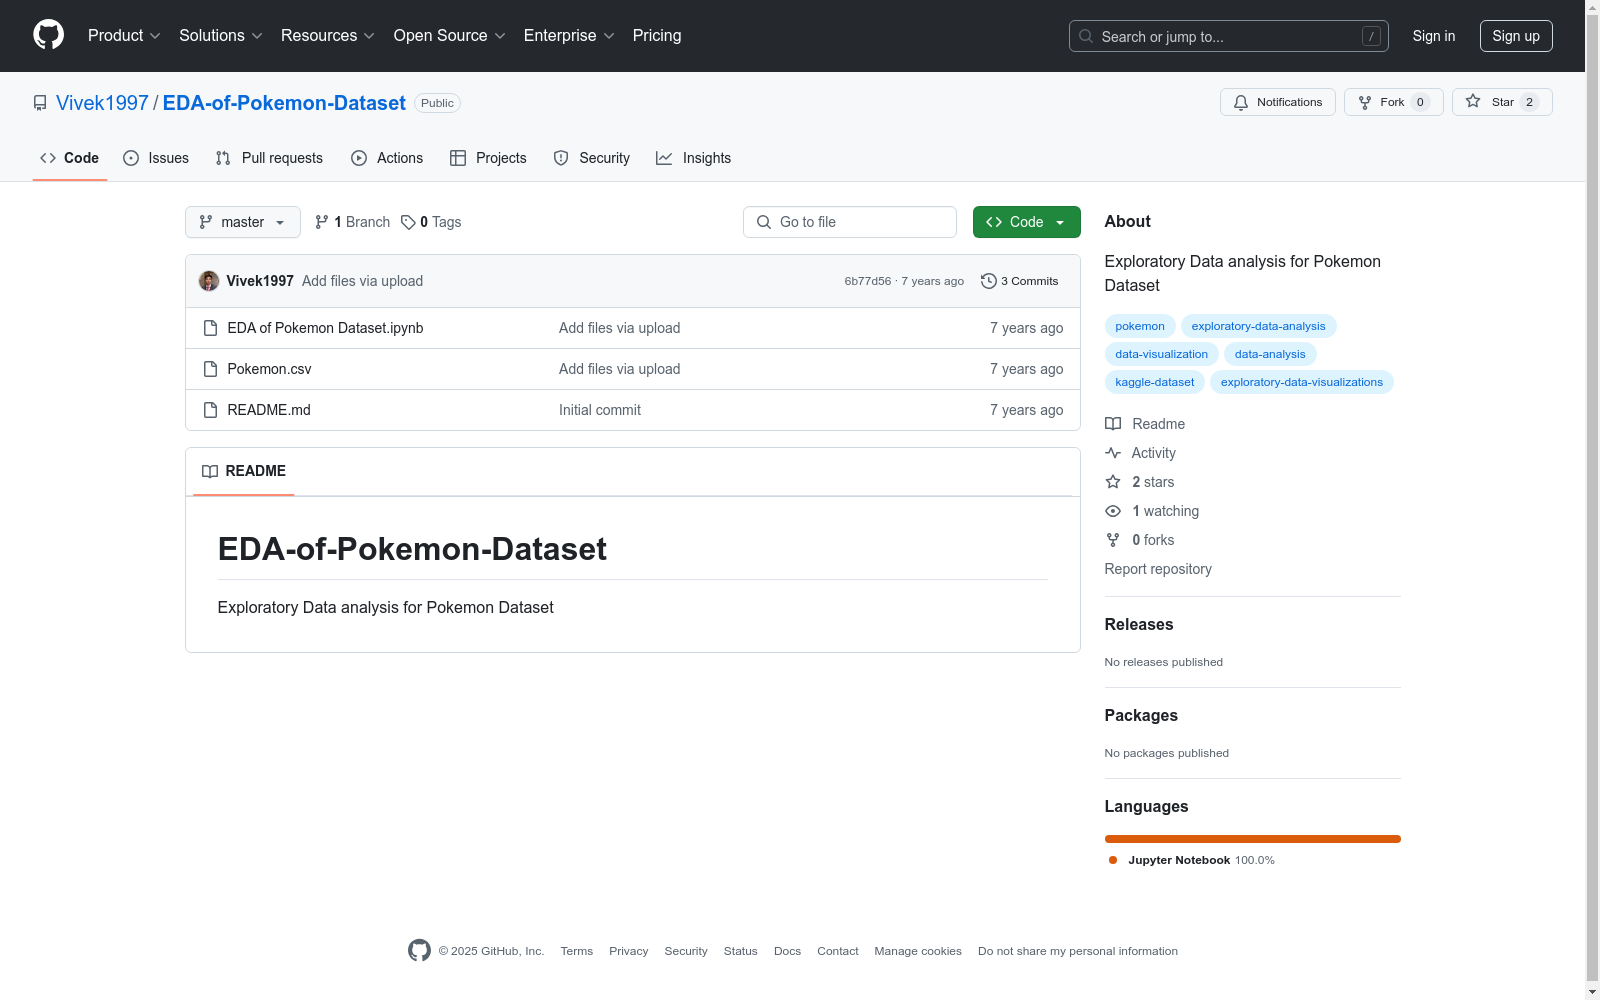Viewport: 1600px width, 1000px height.
Task: Open the Actions tab
Action: point(387,158)
